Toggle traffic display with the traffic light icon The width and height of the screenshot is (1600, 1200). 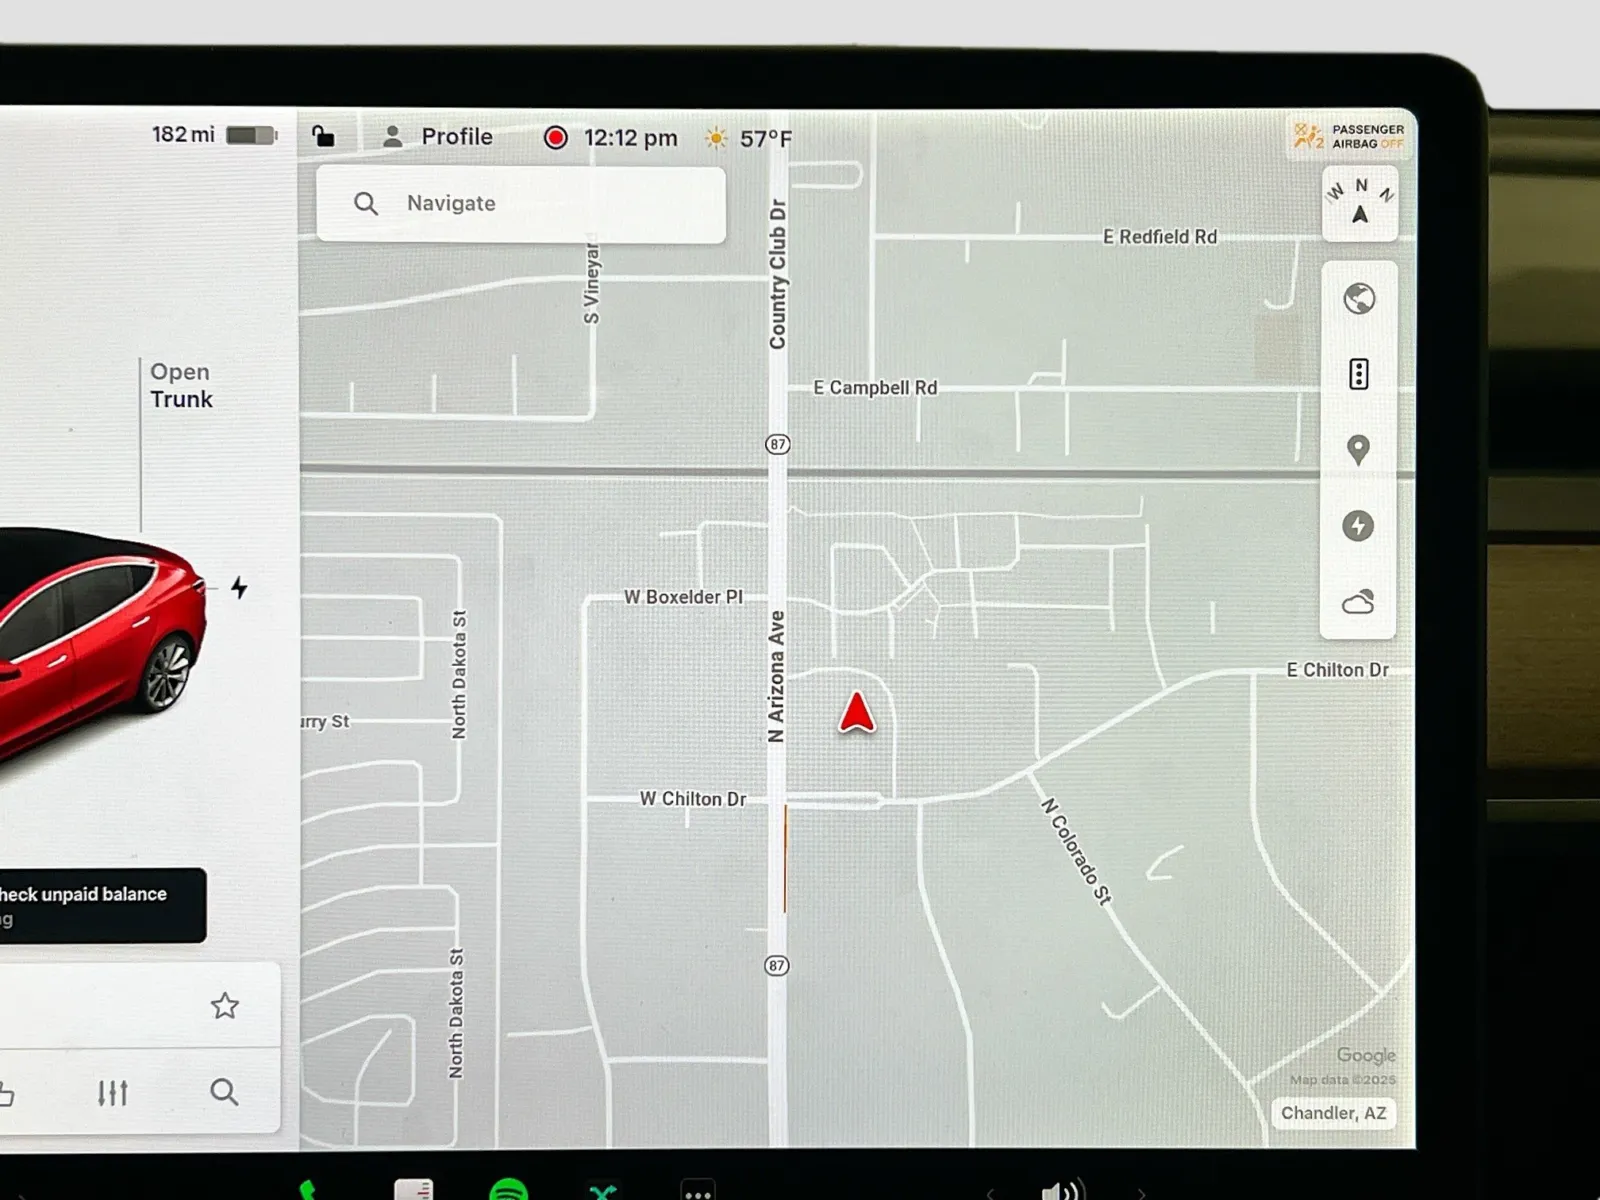pyautogui.click(x=1358, y=374)
